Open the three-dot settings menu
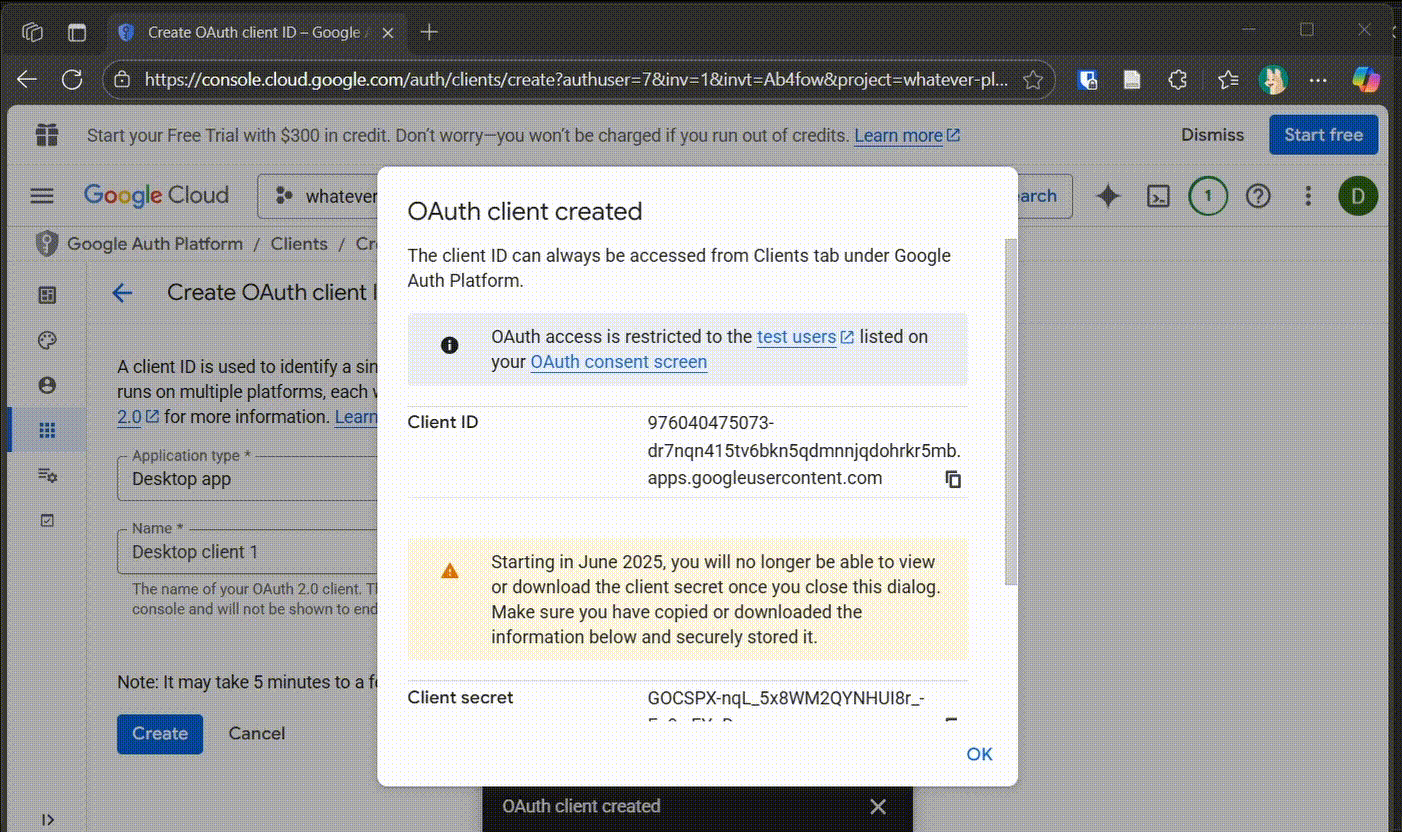1402x832 pixels. 1308,196
